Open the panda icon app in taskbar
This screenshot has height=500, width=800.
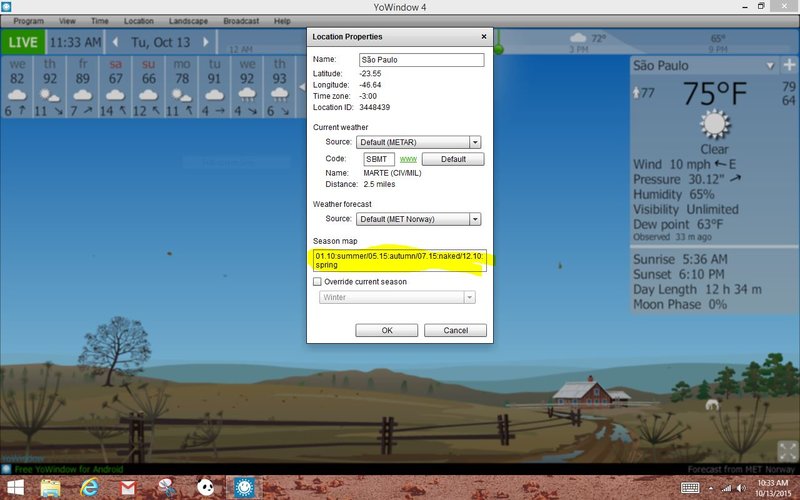[205, 488]
